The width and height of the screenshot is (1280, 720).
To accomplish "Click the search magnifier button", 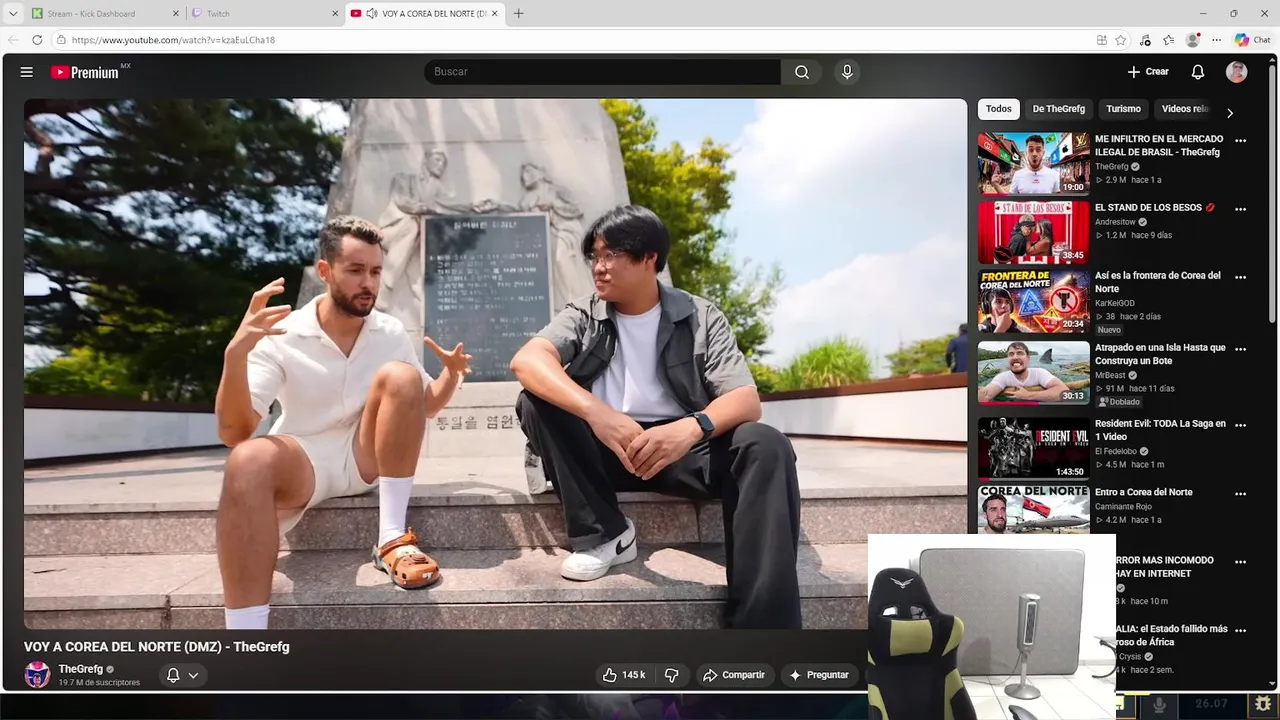I will coord(802,72).
